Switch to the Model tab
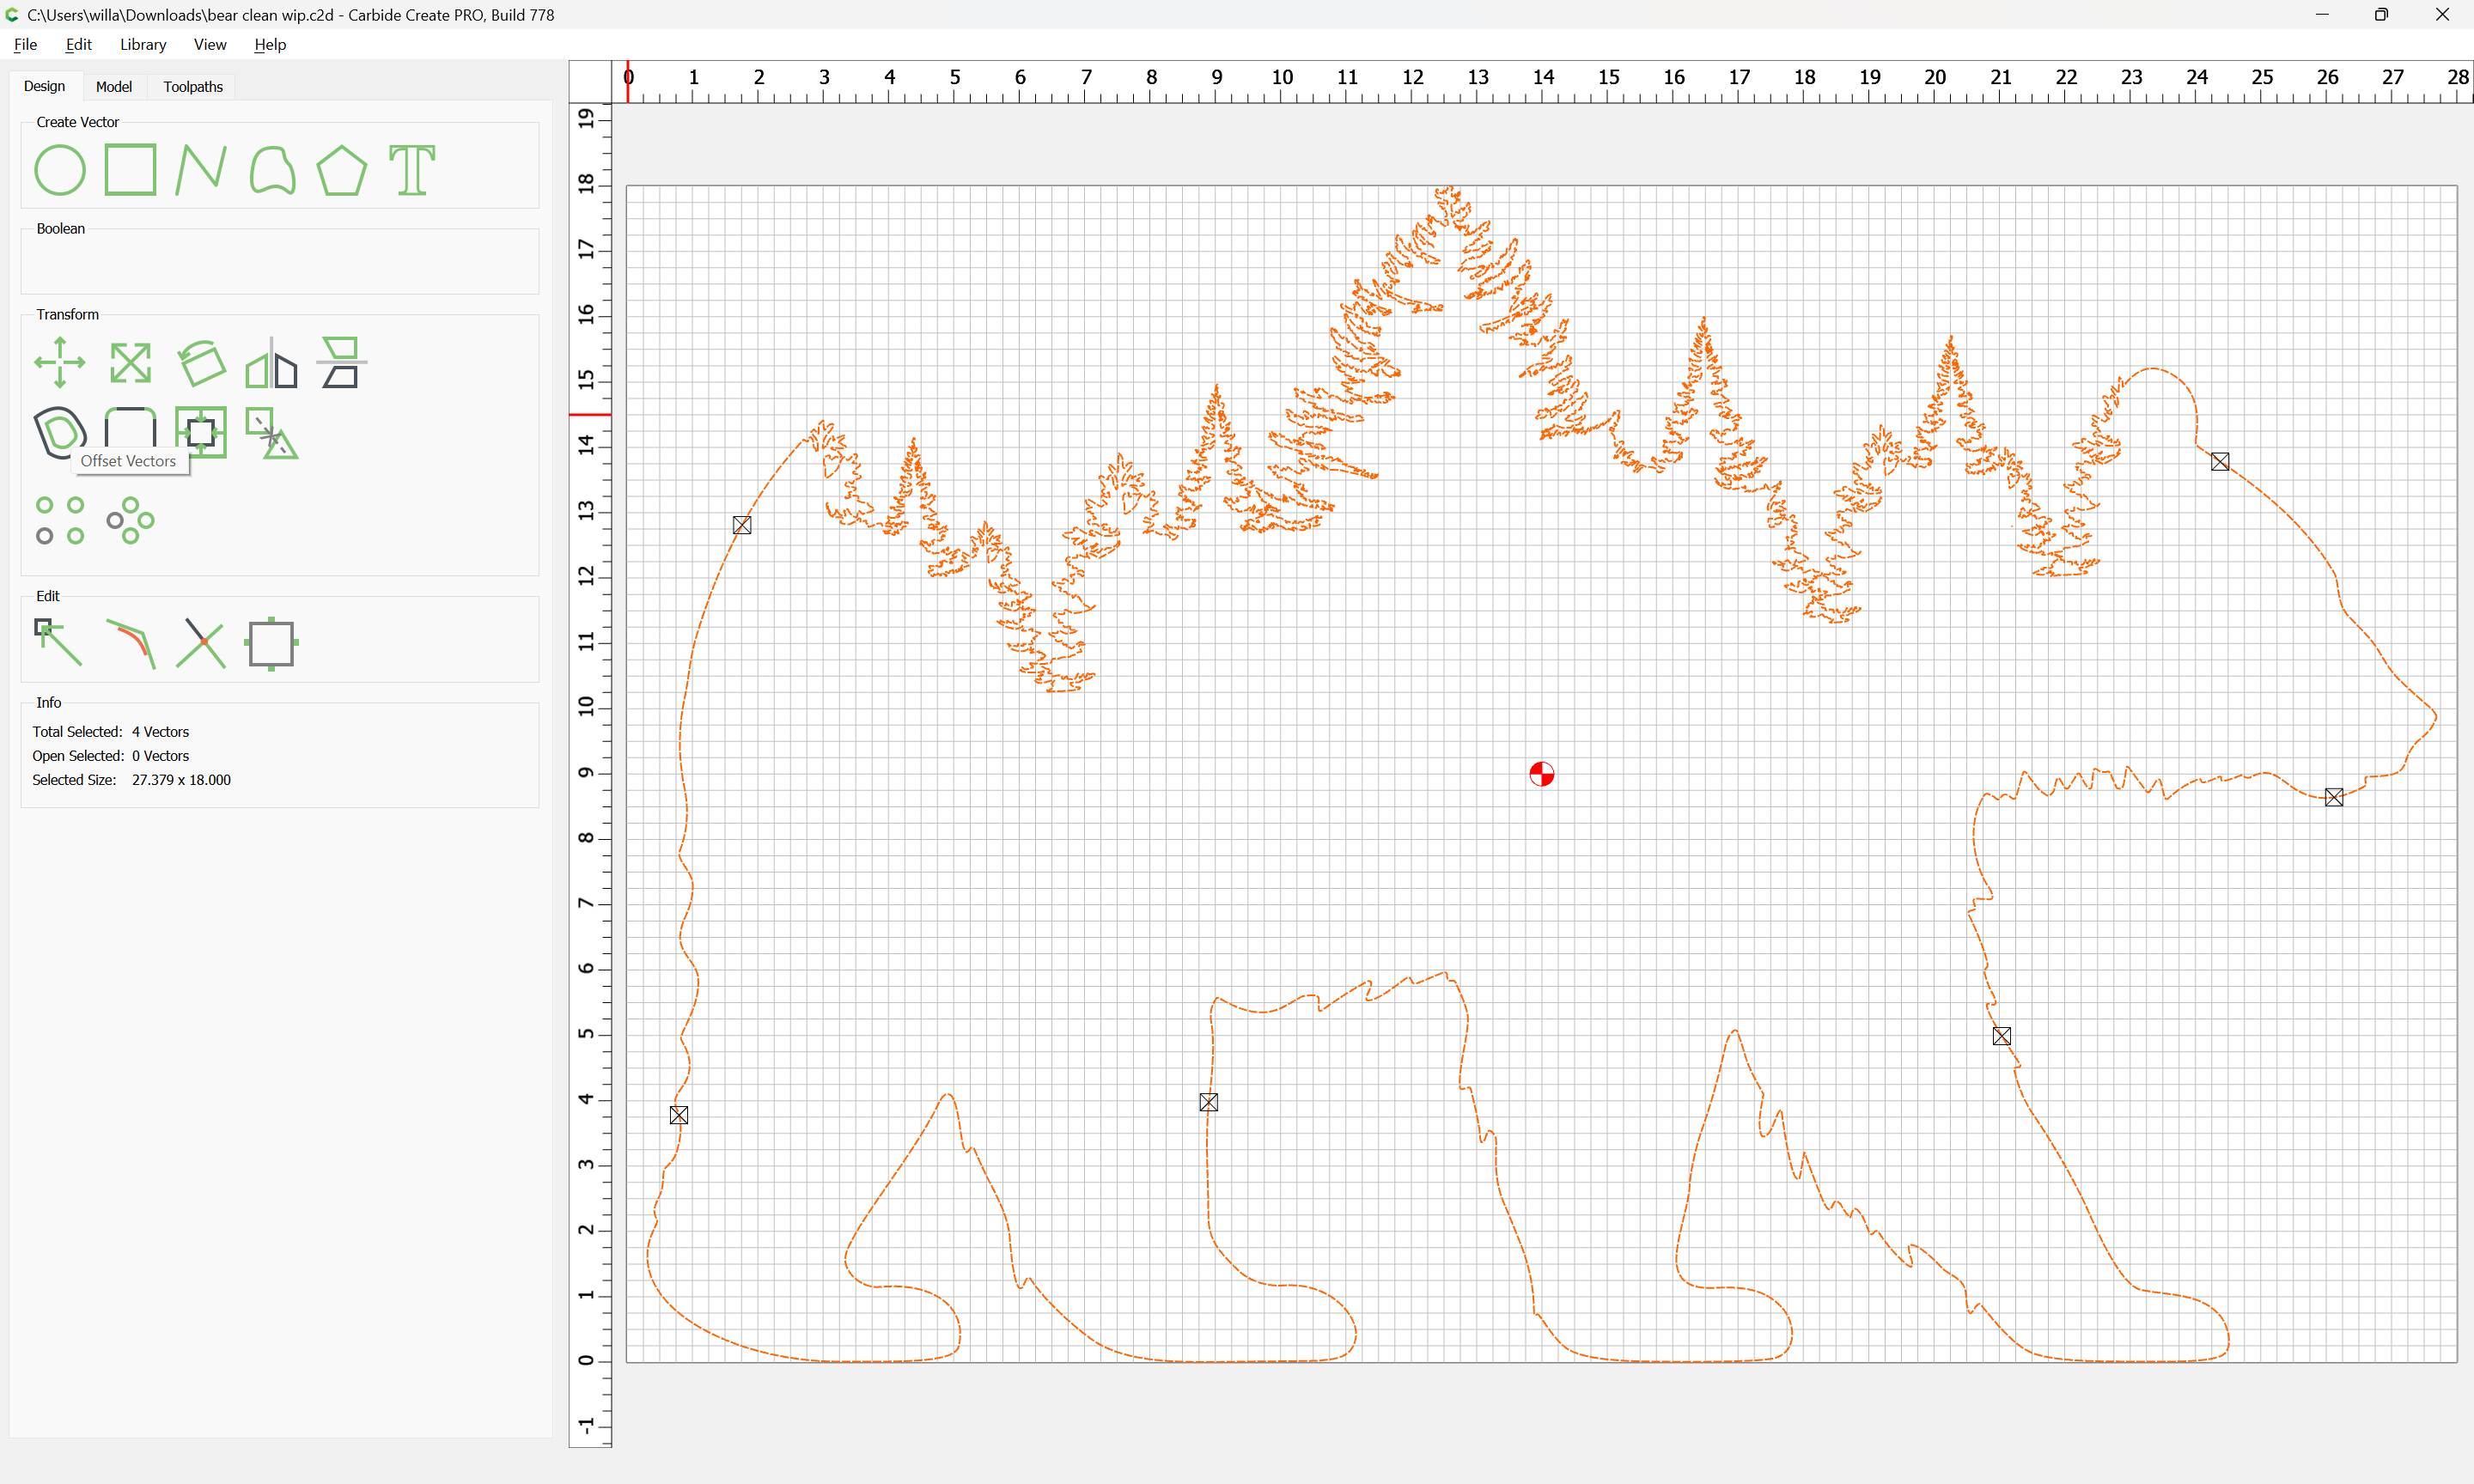Image resolution: width=2474 pixels, height=1484 pixels. tap(114, 87)
